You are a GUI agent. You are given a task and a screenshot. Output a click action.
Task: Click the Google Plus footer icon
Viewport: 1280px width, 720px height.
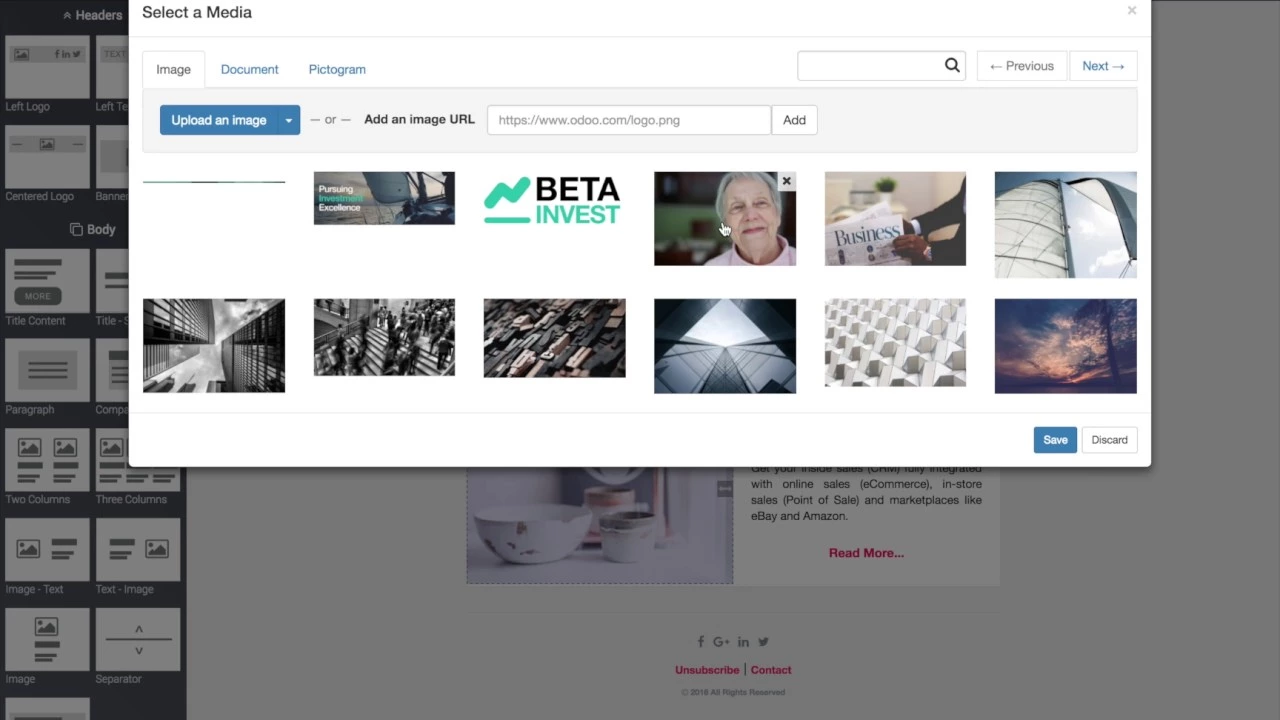point(721,642)
